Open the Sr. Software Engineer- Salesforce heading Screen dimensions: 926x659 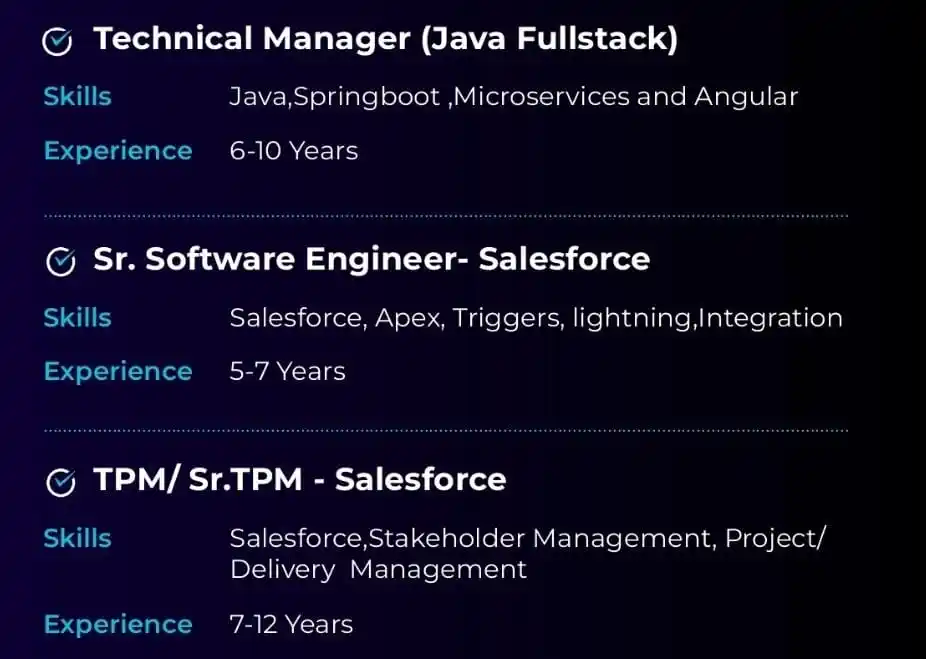(x=371, y=260)
